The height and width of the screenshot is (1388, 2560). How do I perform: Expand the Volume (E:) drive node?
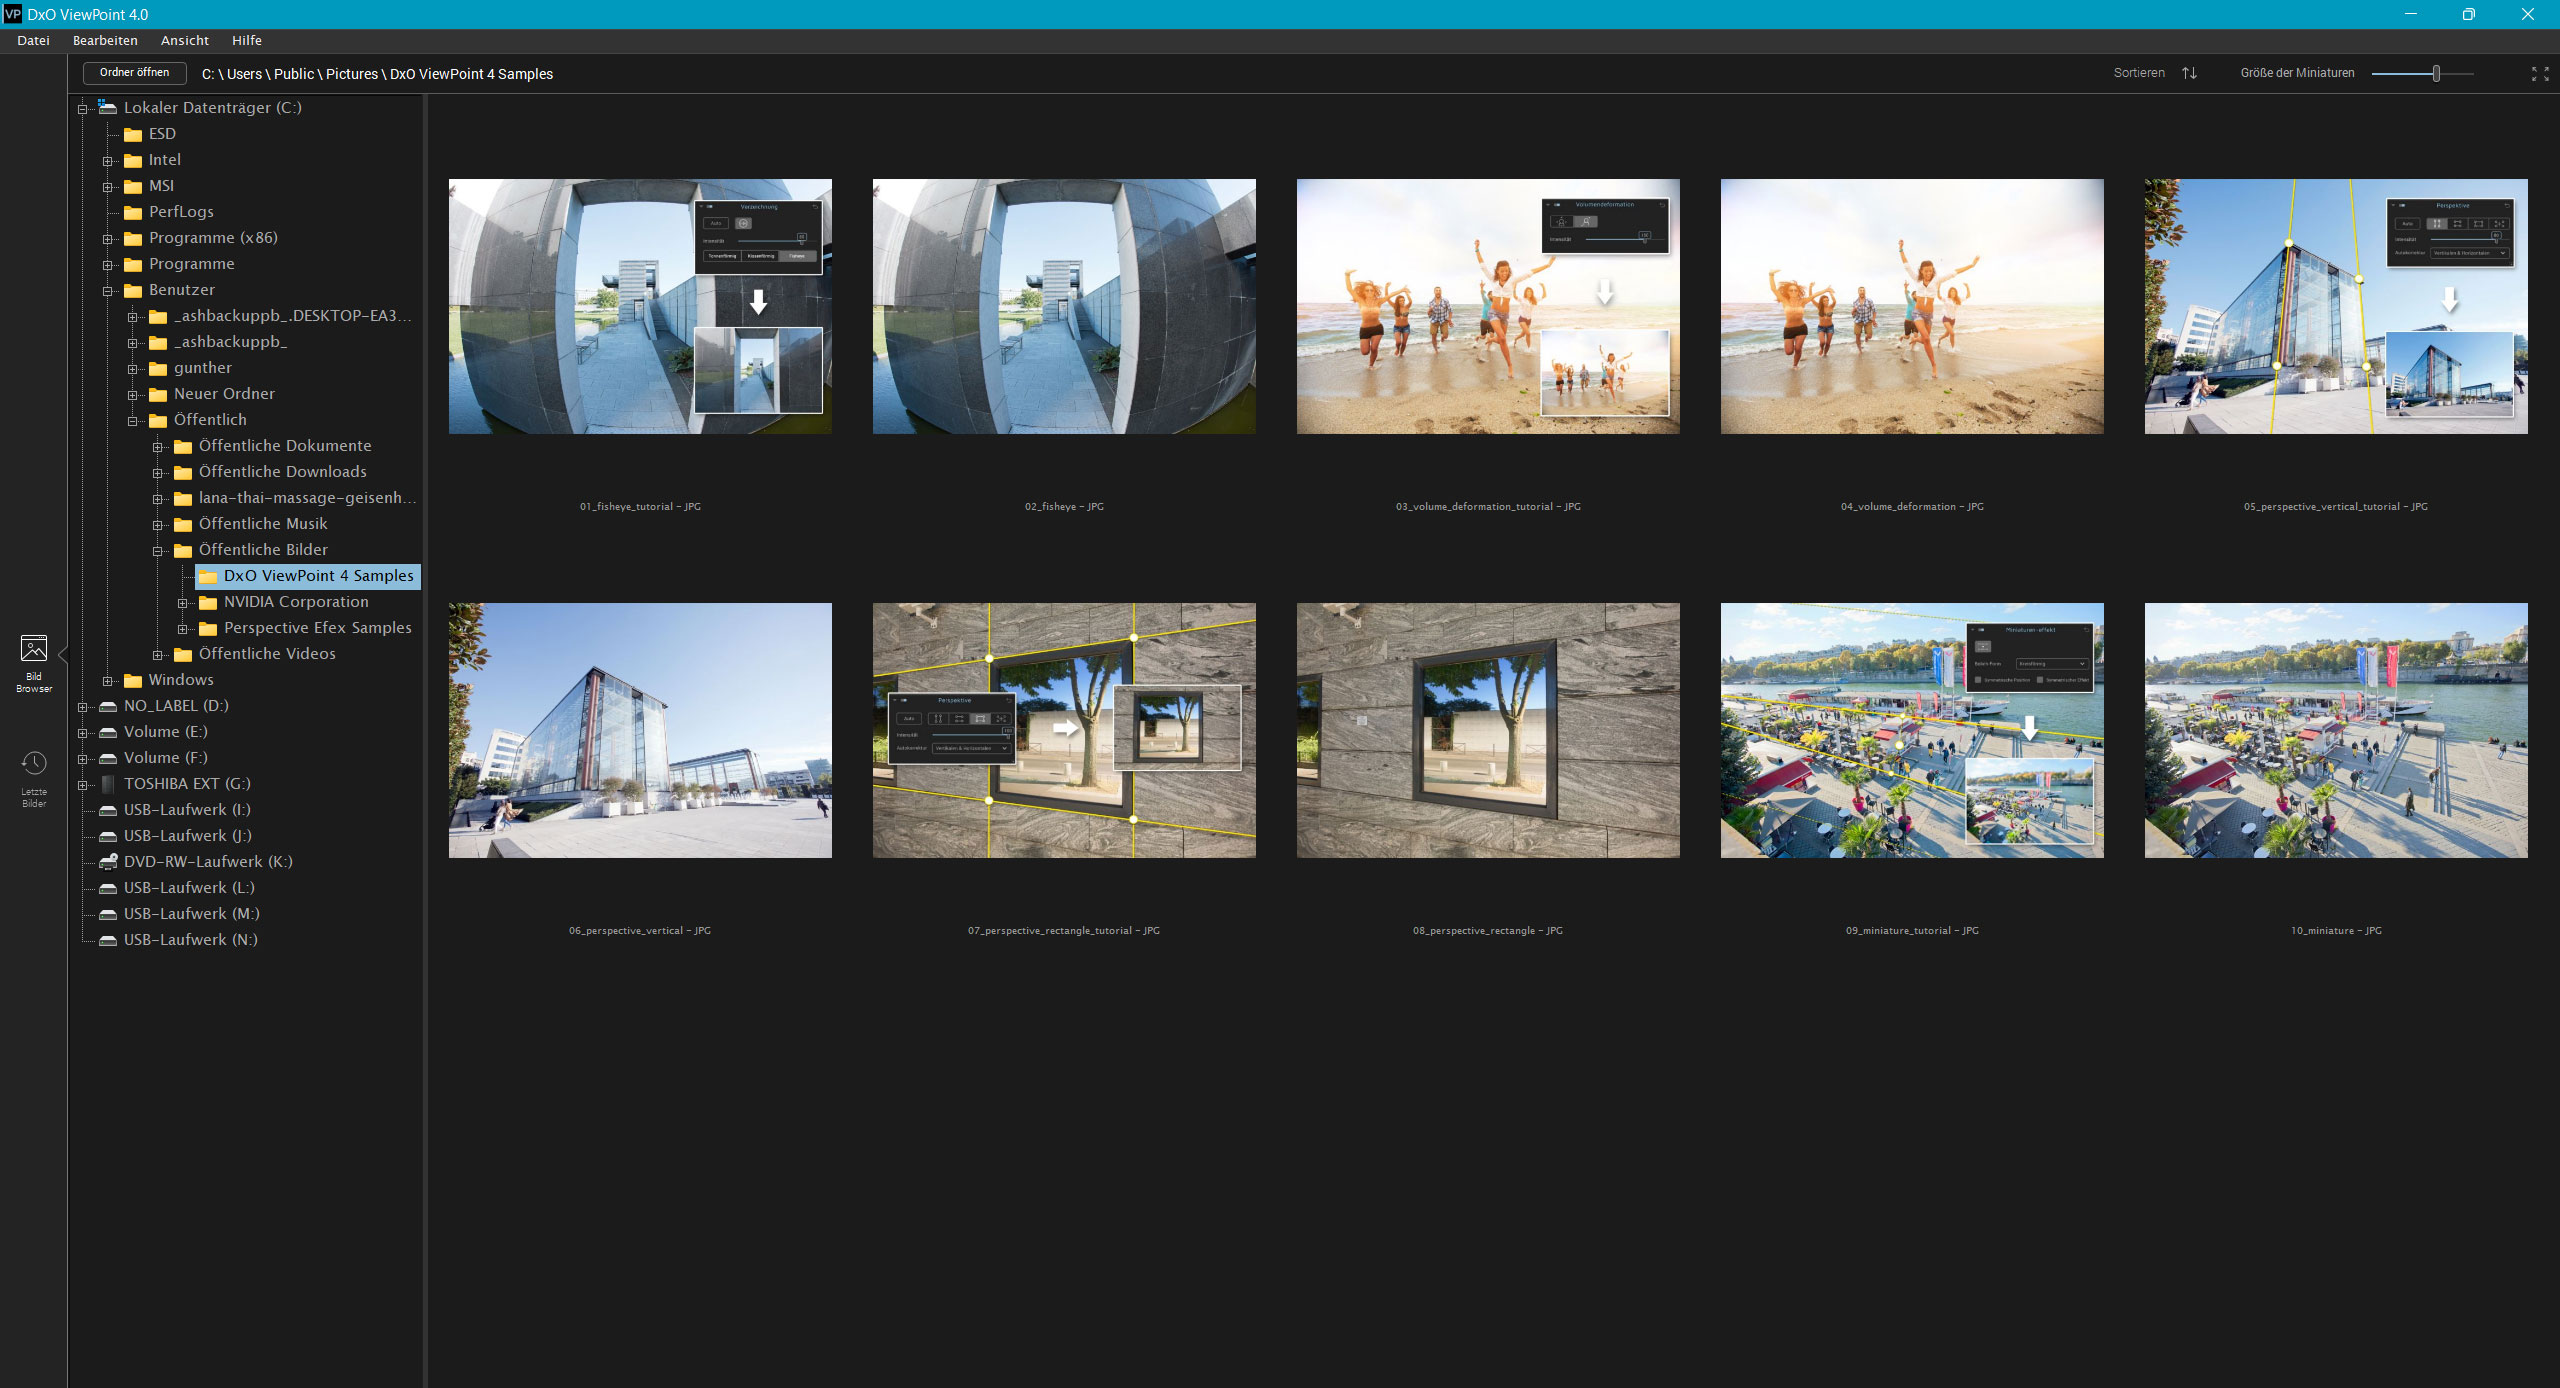pyautogui.click(x=83, y=733)
